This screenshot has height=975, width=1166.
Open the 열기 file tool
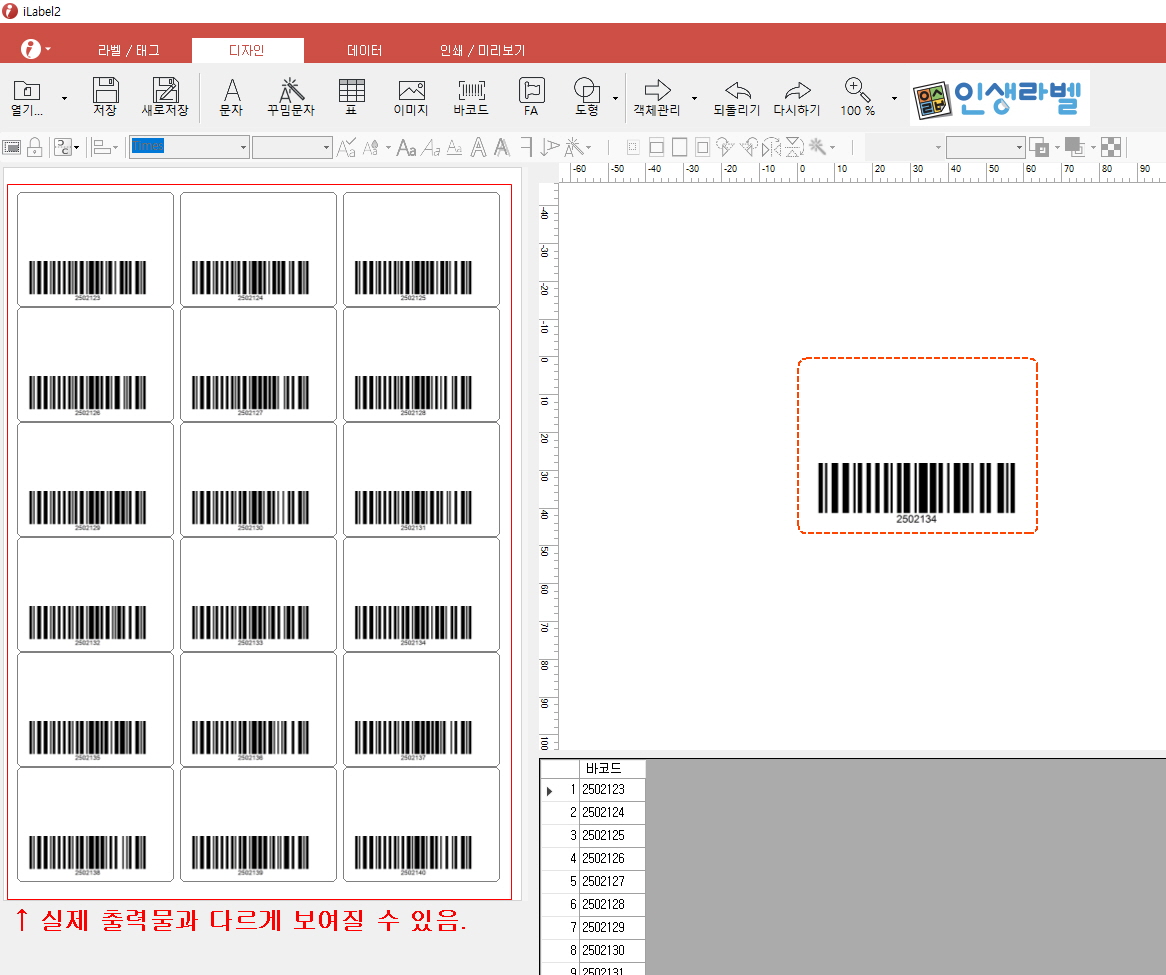pyautogui.click(x=27, y=98)
